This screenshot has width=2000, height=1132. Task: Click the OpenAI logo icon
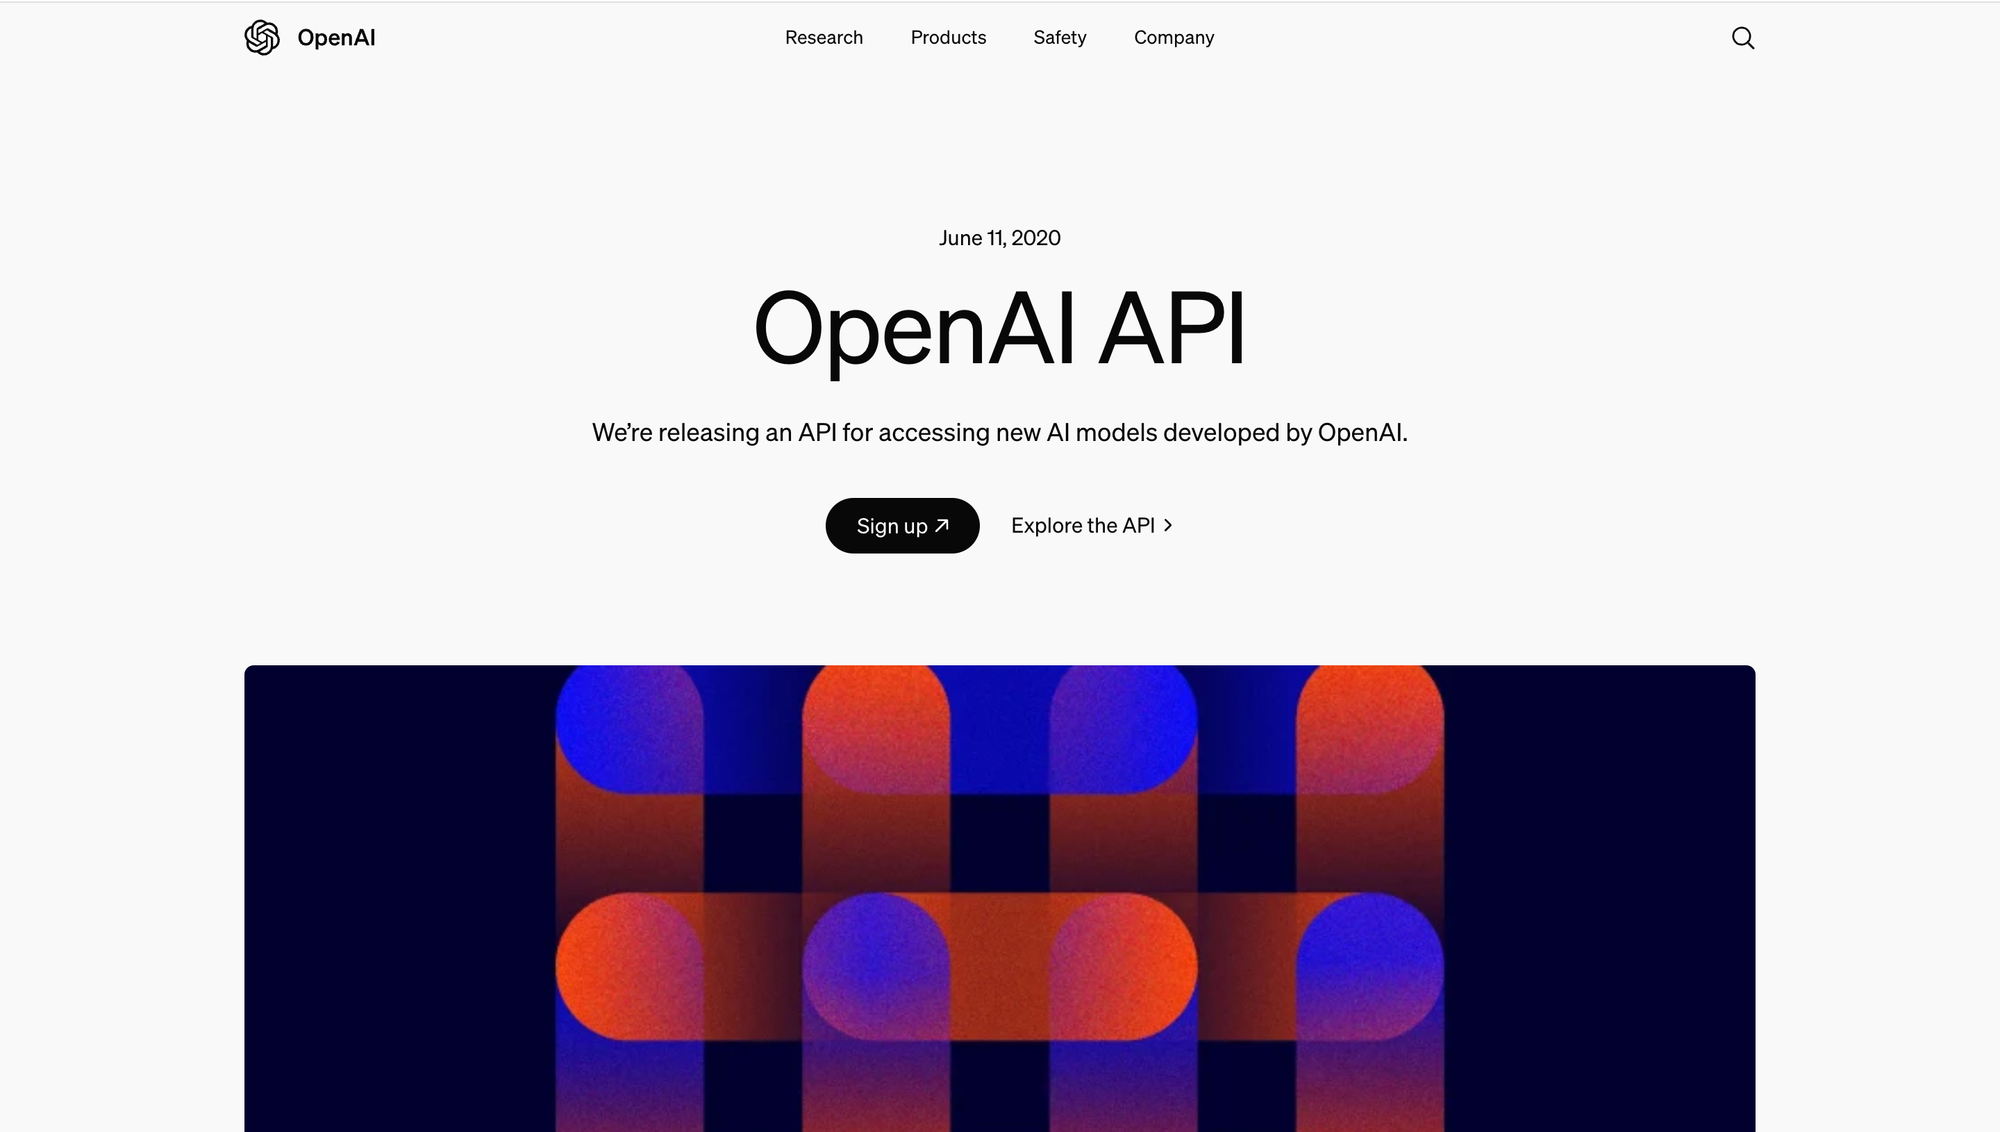(x=261, y=37)
